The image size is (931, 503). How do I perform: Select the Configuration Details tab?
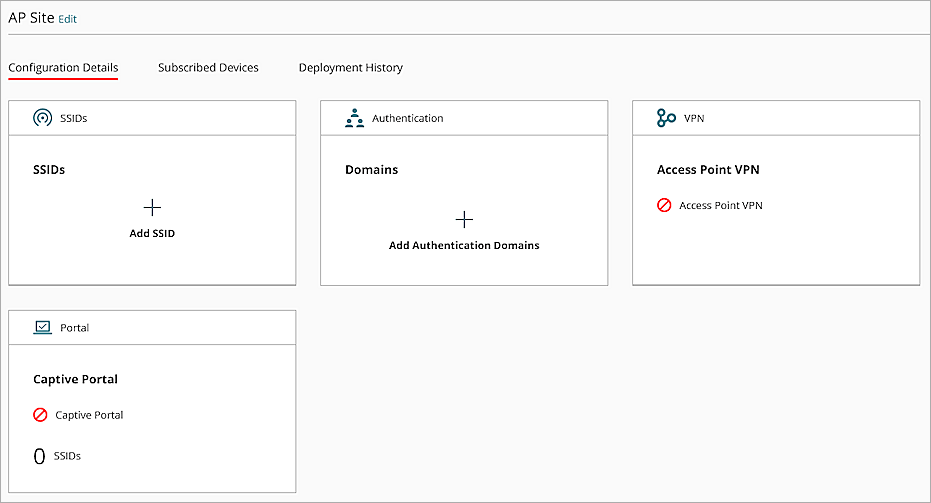point(63,68)
